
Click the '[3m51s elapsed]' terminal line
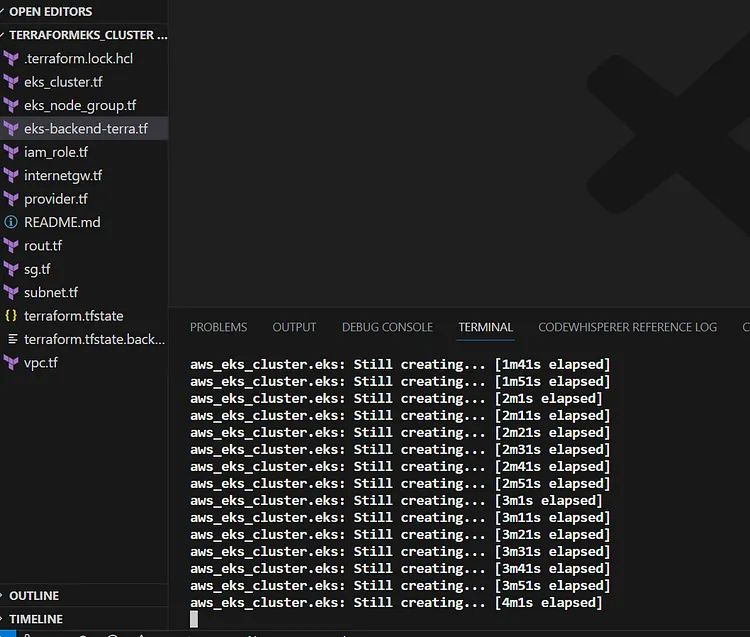[400, 586]
